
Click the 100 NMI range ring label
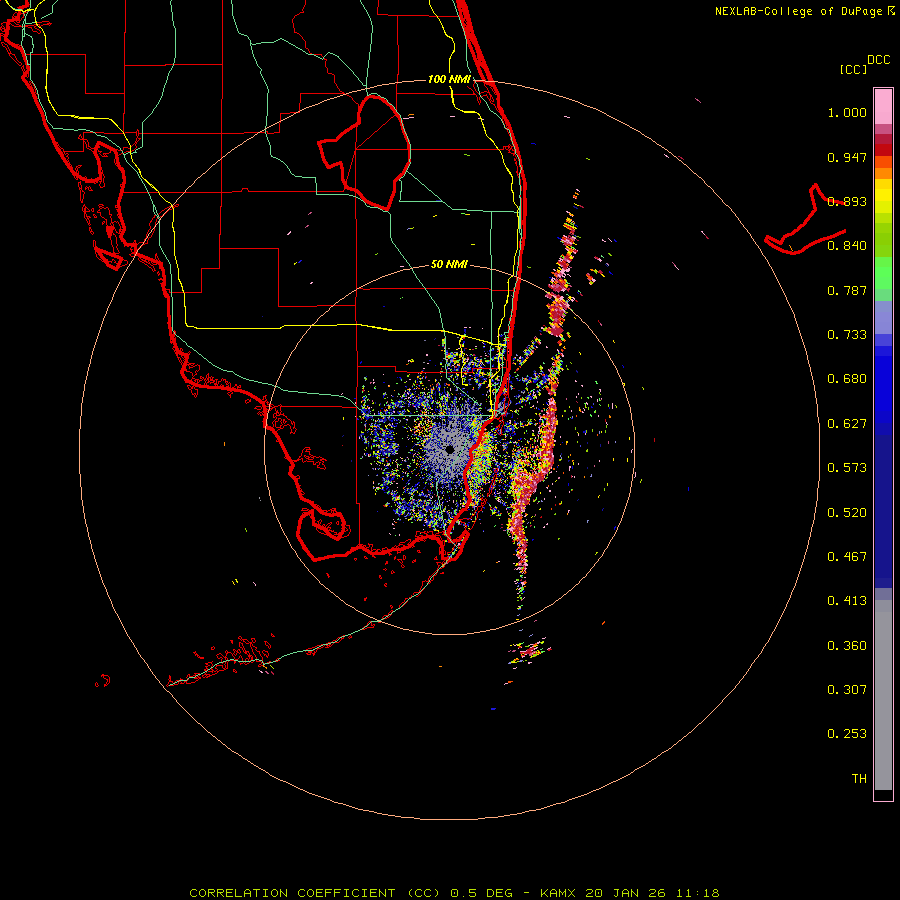pyautogui.click(x=449, y=79)
